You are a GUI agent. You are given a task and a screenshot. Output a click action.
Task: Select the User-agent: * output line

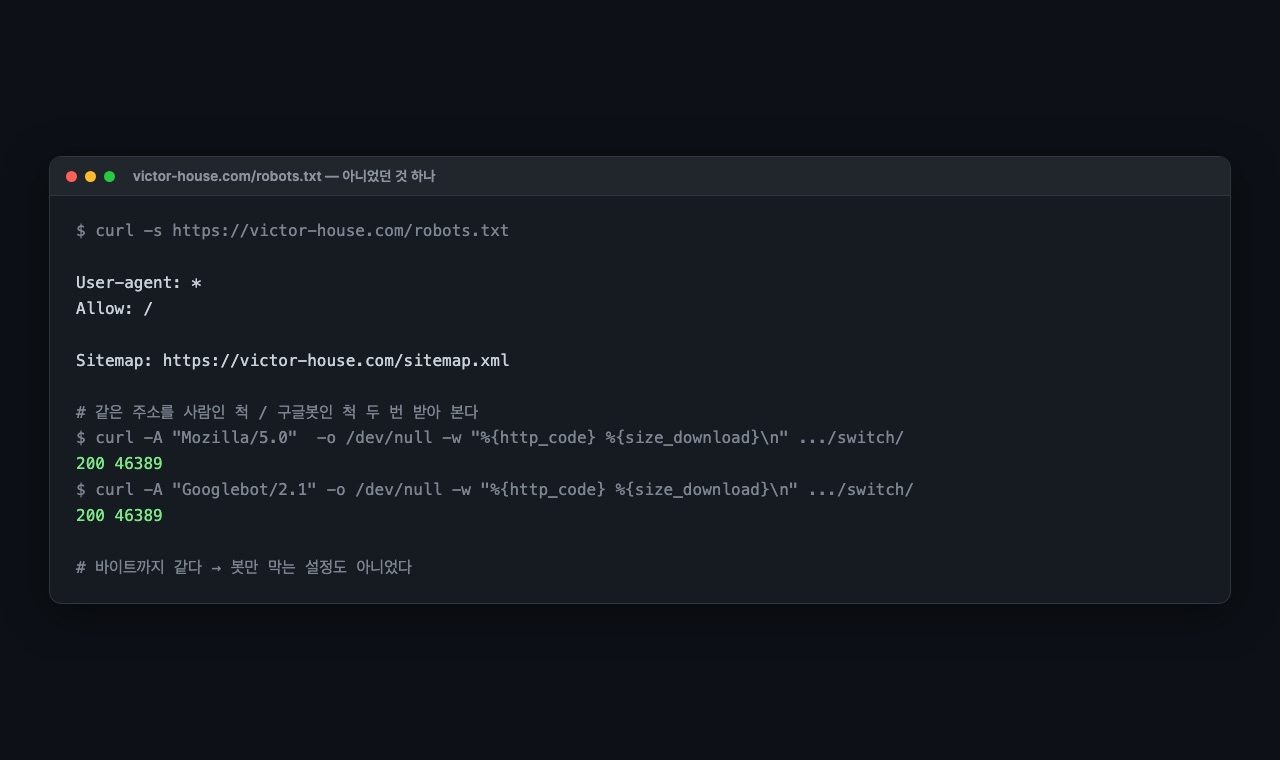[139, 283]
